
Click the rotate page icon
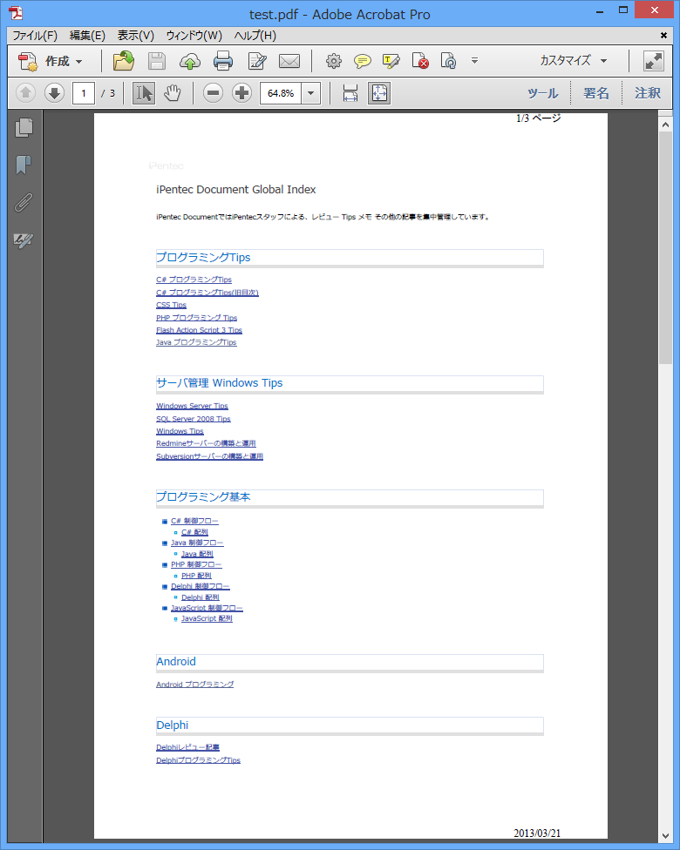point(448,61)
